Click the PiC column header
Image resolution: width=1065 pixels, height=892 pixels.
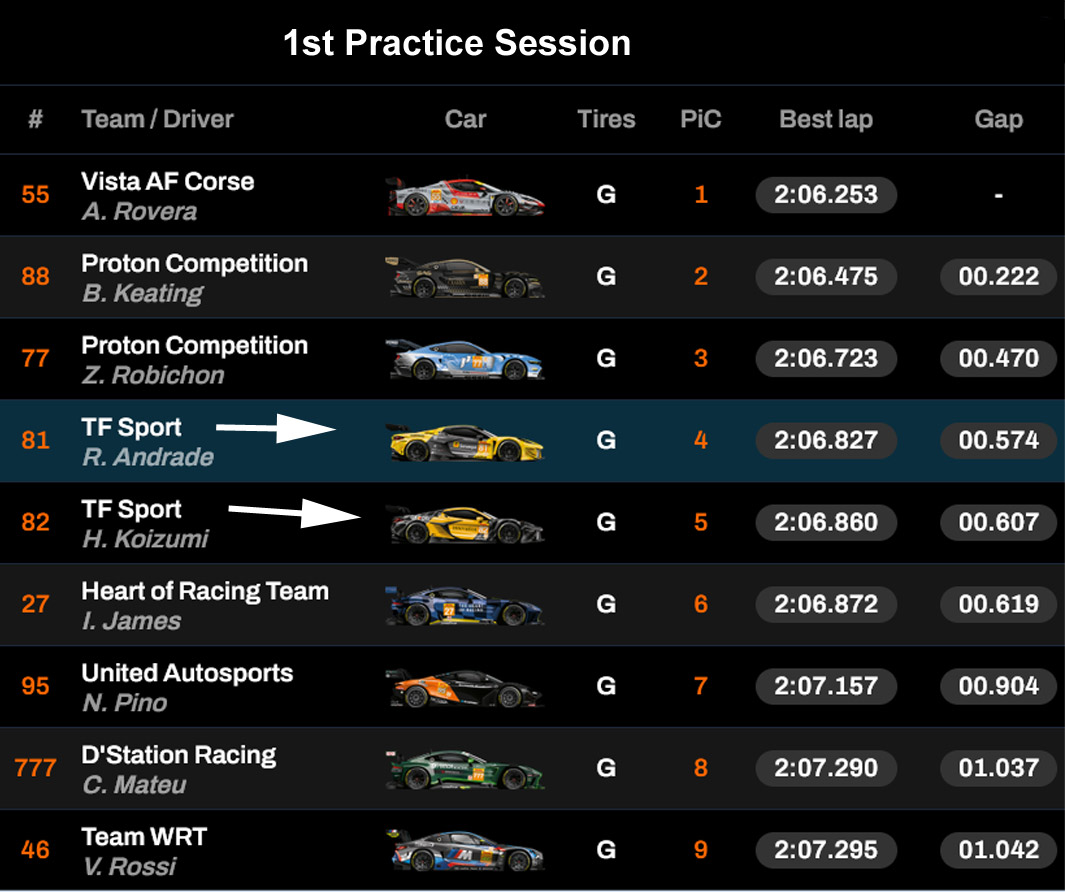tap(701, 120)
